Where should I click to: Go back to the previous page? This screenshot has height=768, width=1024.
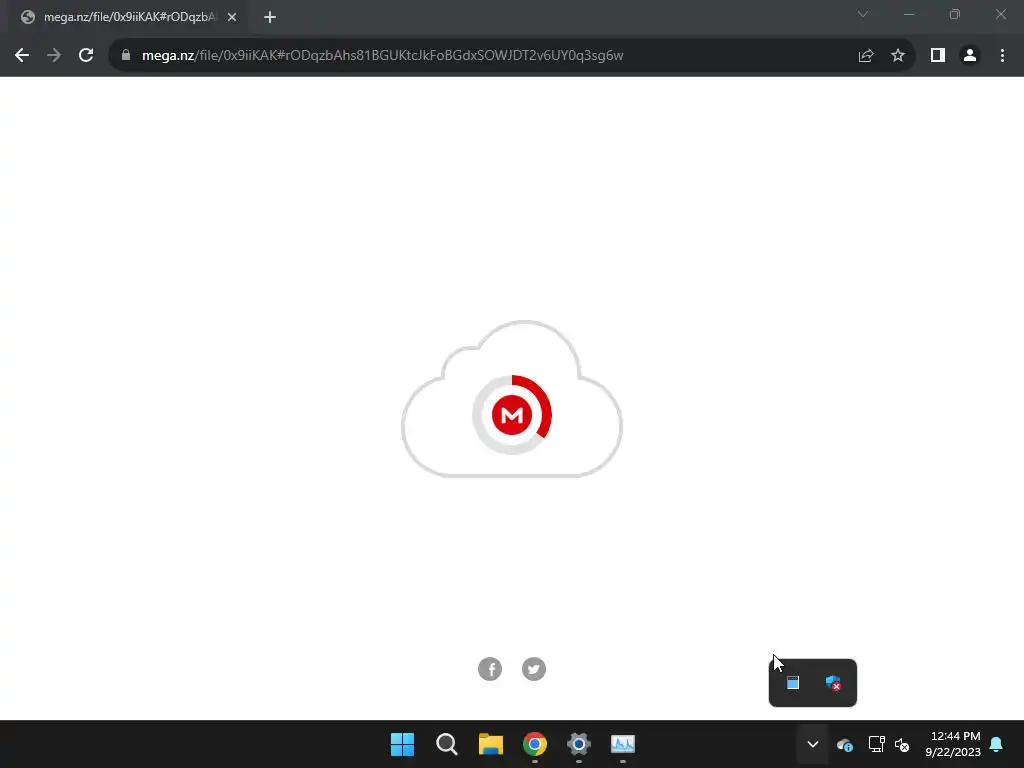22,56
